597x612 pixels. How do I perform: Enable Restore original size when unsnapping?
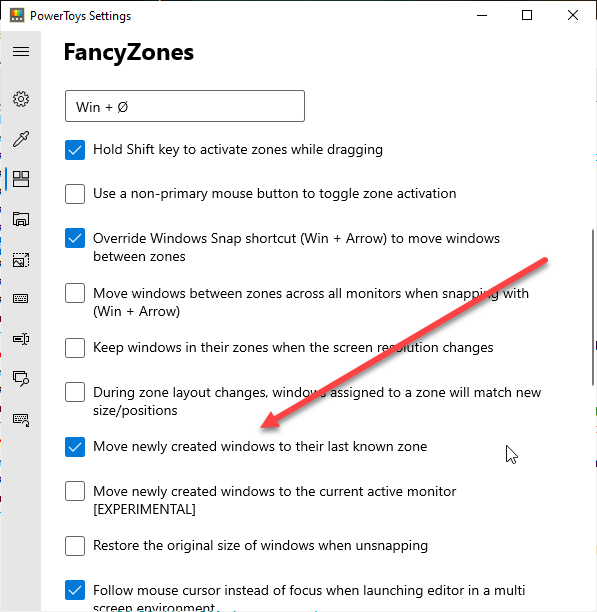click(75, 546)
